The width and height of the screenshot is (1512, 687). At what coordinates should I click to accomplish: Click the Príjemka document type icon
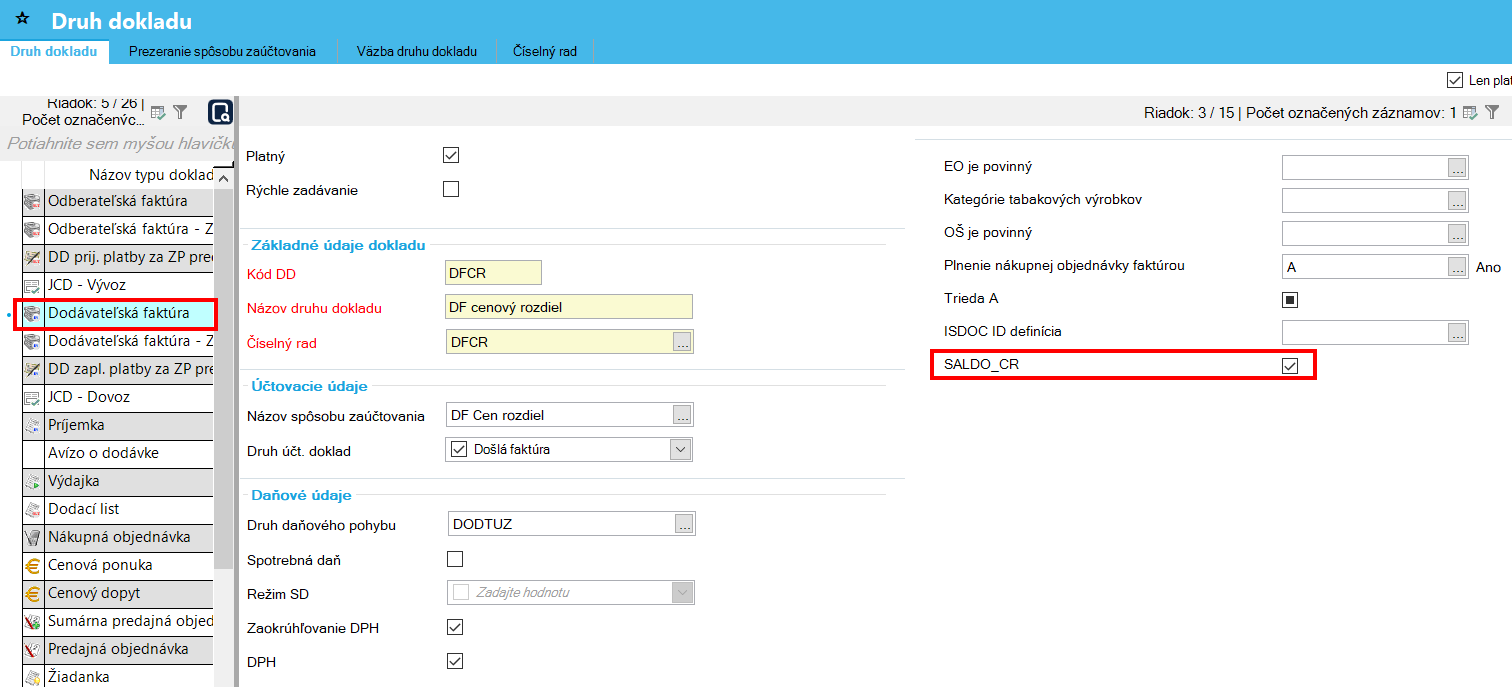coord(32,425)
